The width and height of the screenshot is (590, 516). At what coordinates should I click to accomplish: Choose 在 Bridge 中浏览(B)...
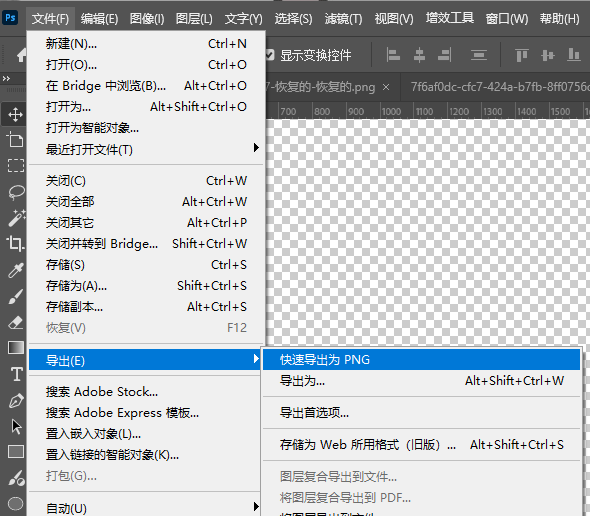146,86
